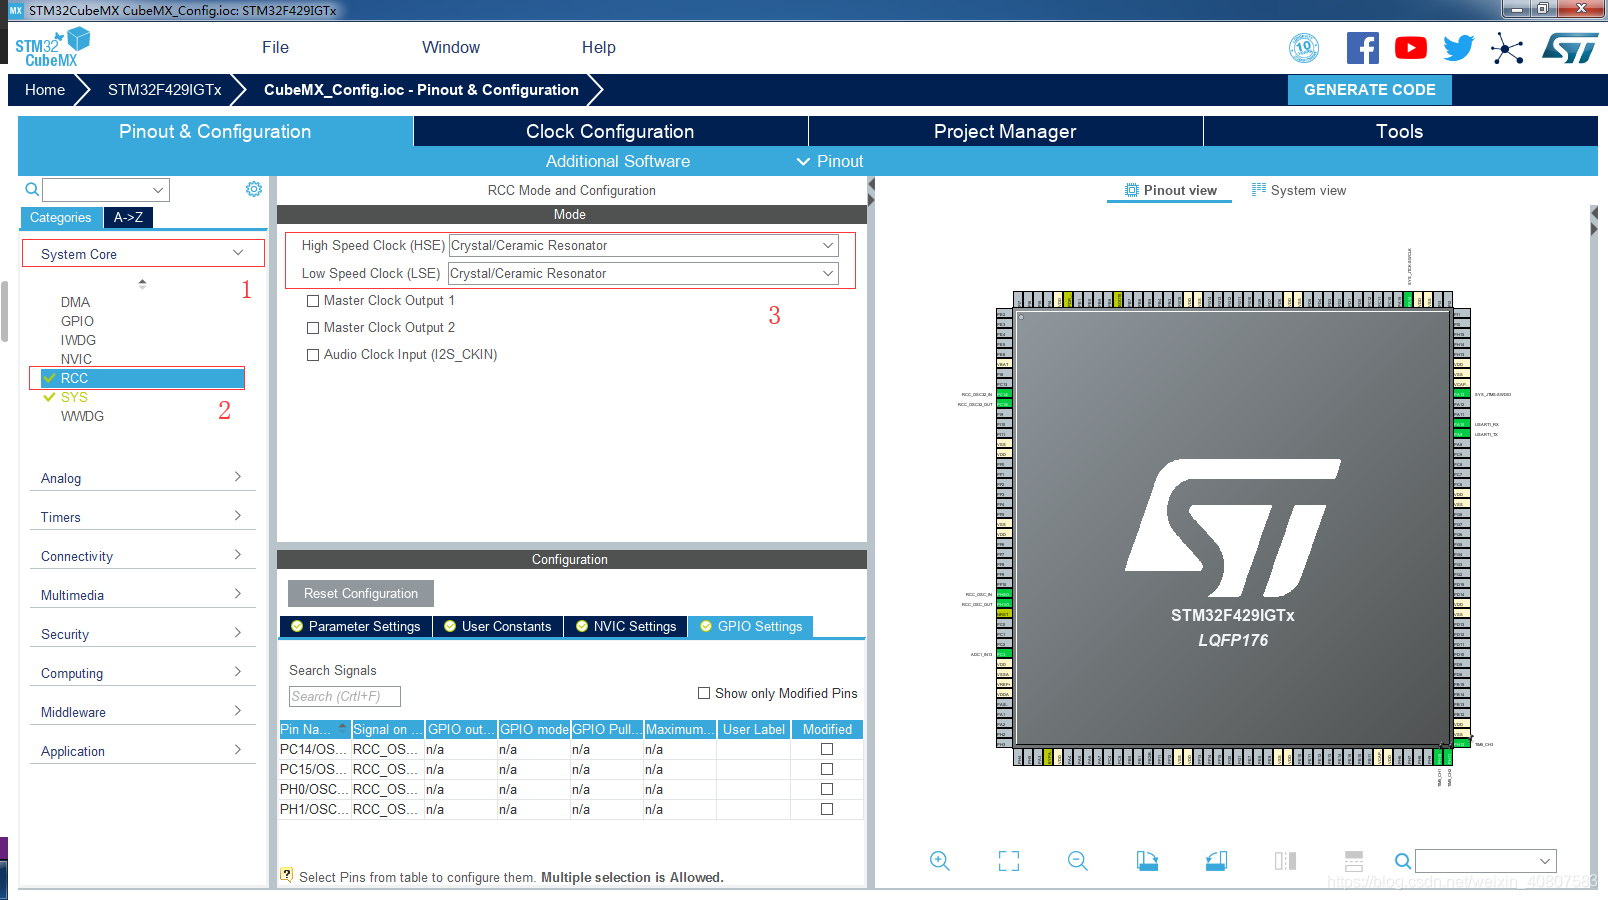Open ST Twitter page icon

pyautogui.click(x=1459, y=48)
